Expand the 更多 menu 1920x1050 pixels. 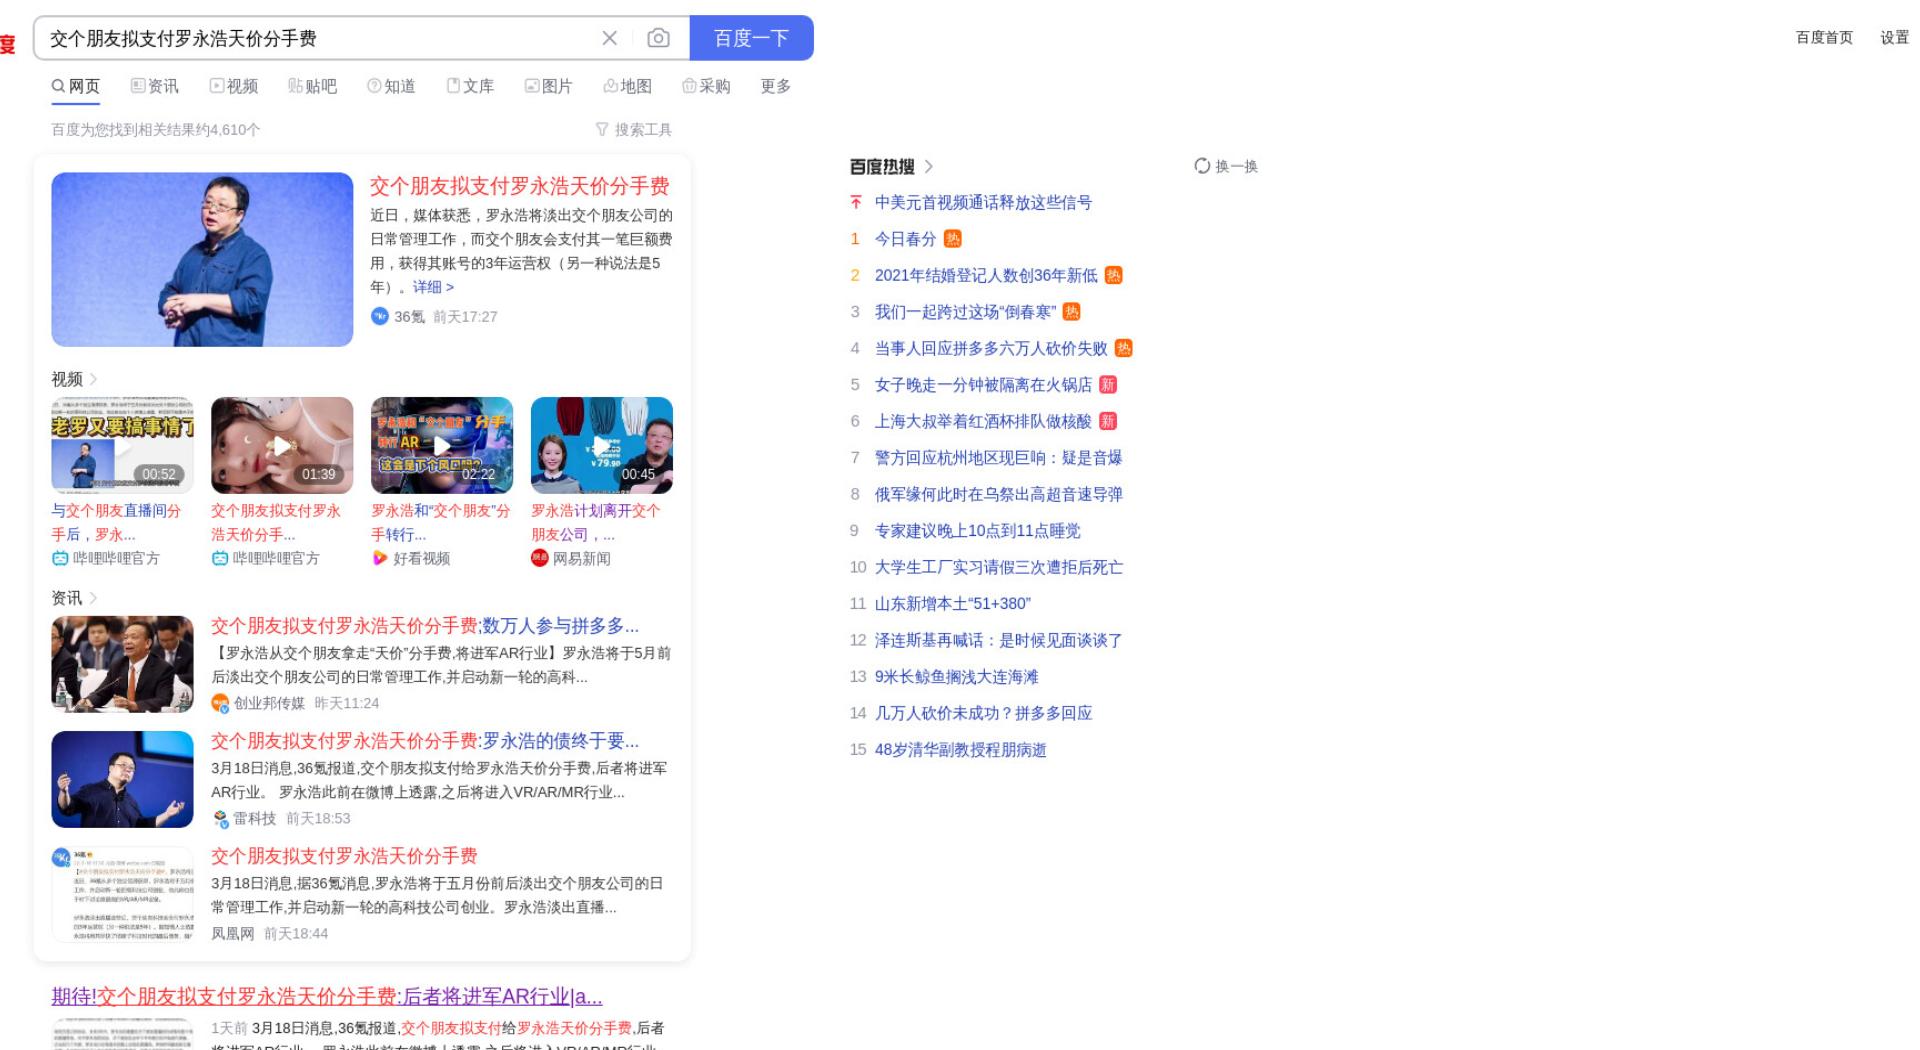776,86
